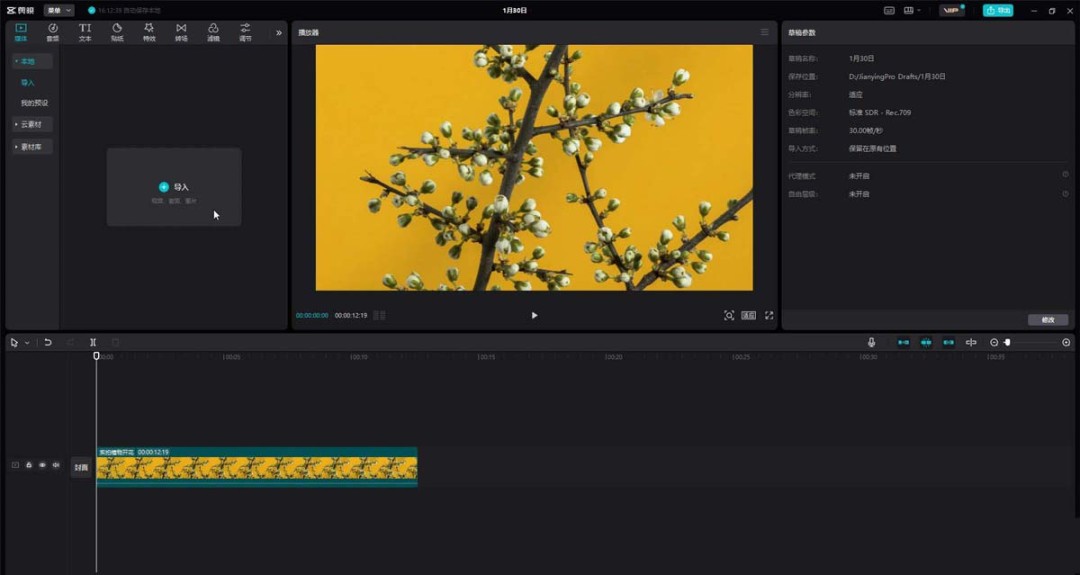Open the Transitions (转场) panel

tap(181, 32)
